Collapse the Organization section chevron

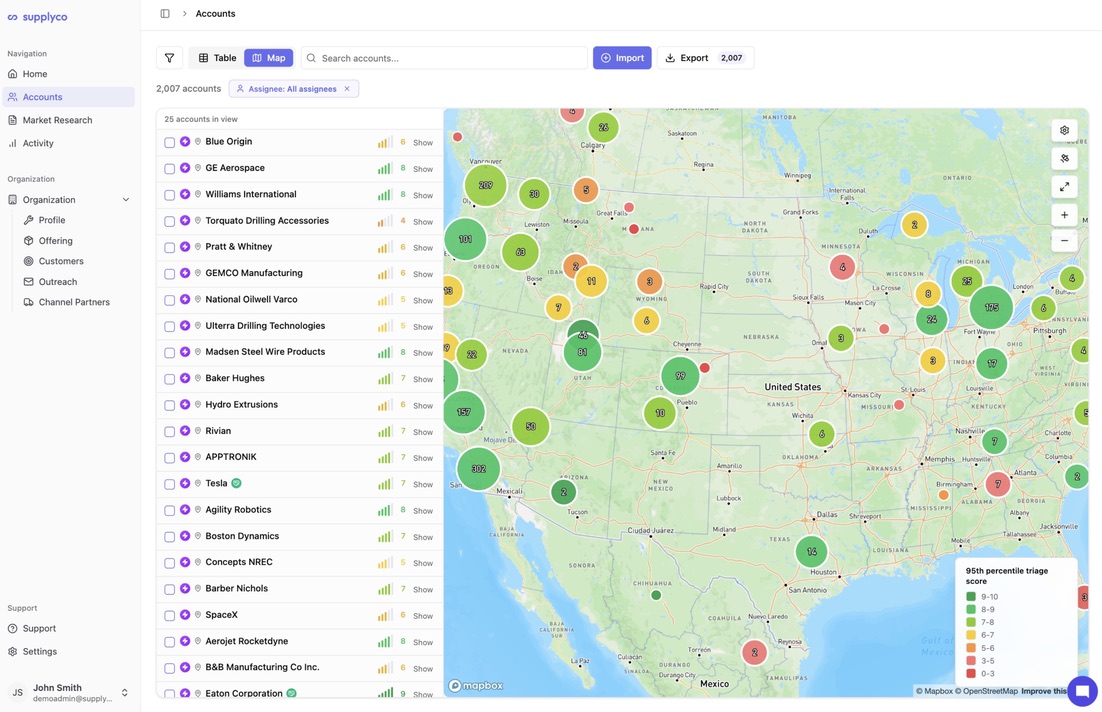(126, 200)
